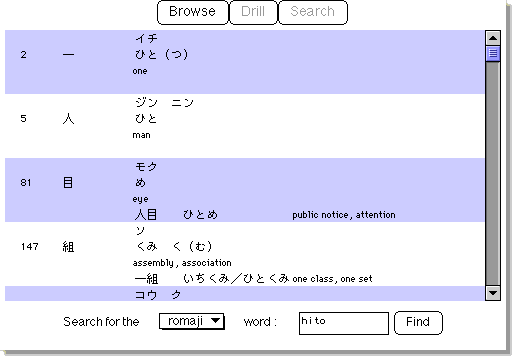
Task: Click the meaning 'public notice, attention'
Action: (x=344, y=215)
